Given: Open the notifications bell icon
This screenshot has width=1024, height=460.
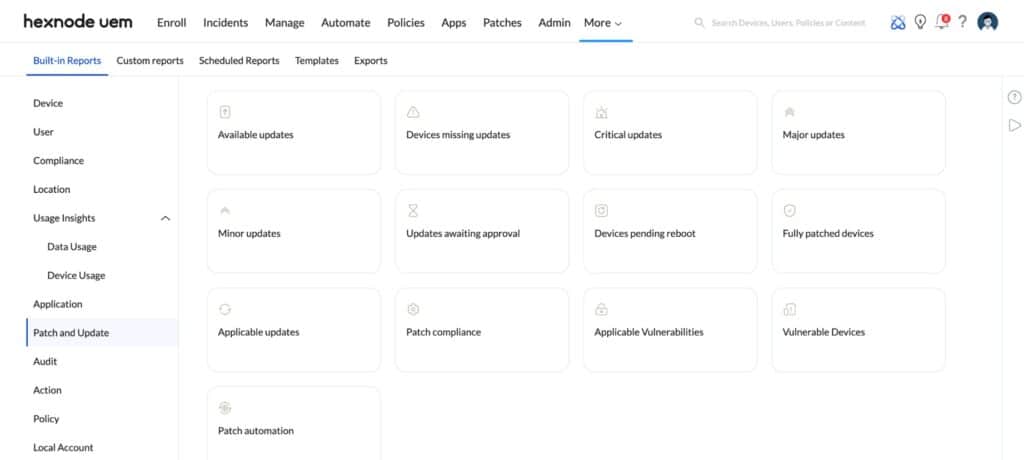Looking at the screenshot, I should point(941,22).
